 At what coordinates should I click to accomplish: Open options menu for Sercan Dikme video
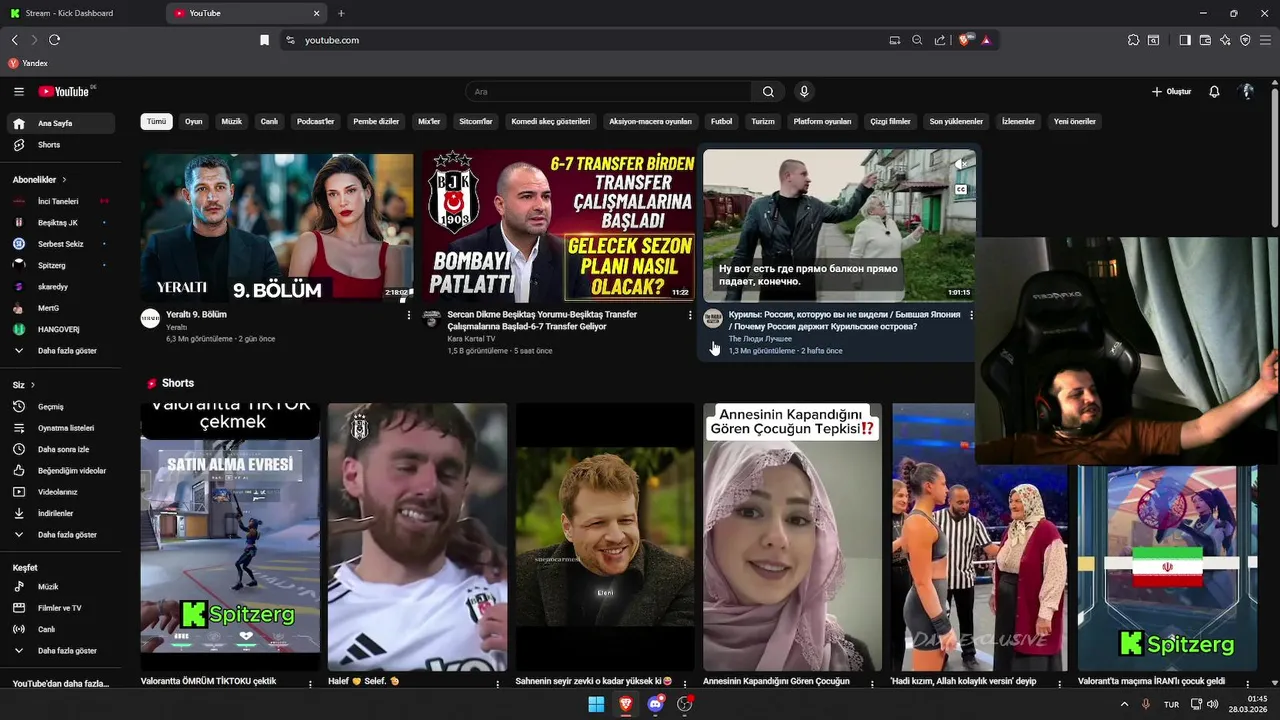pyautogui.click(x=690, y=315)
